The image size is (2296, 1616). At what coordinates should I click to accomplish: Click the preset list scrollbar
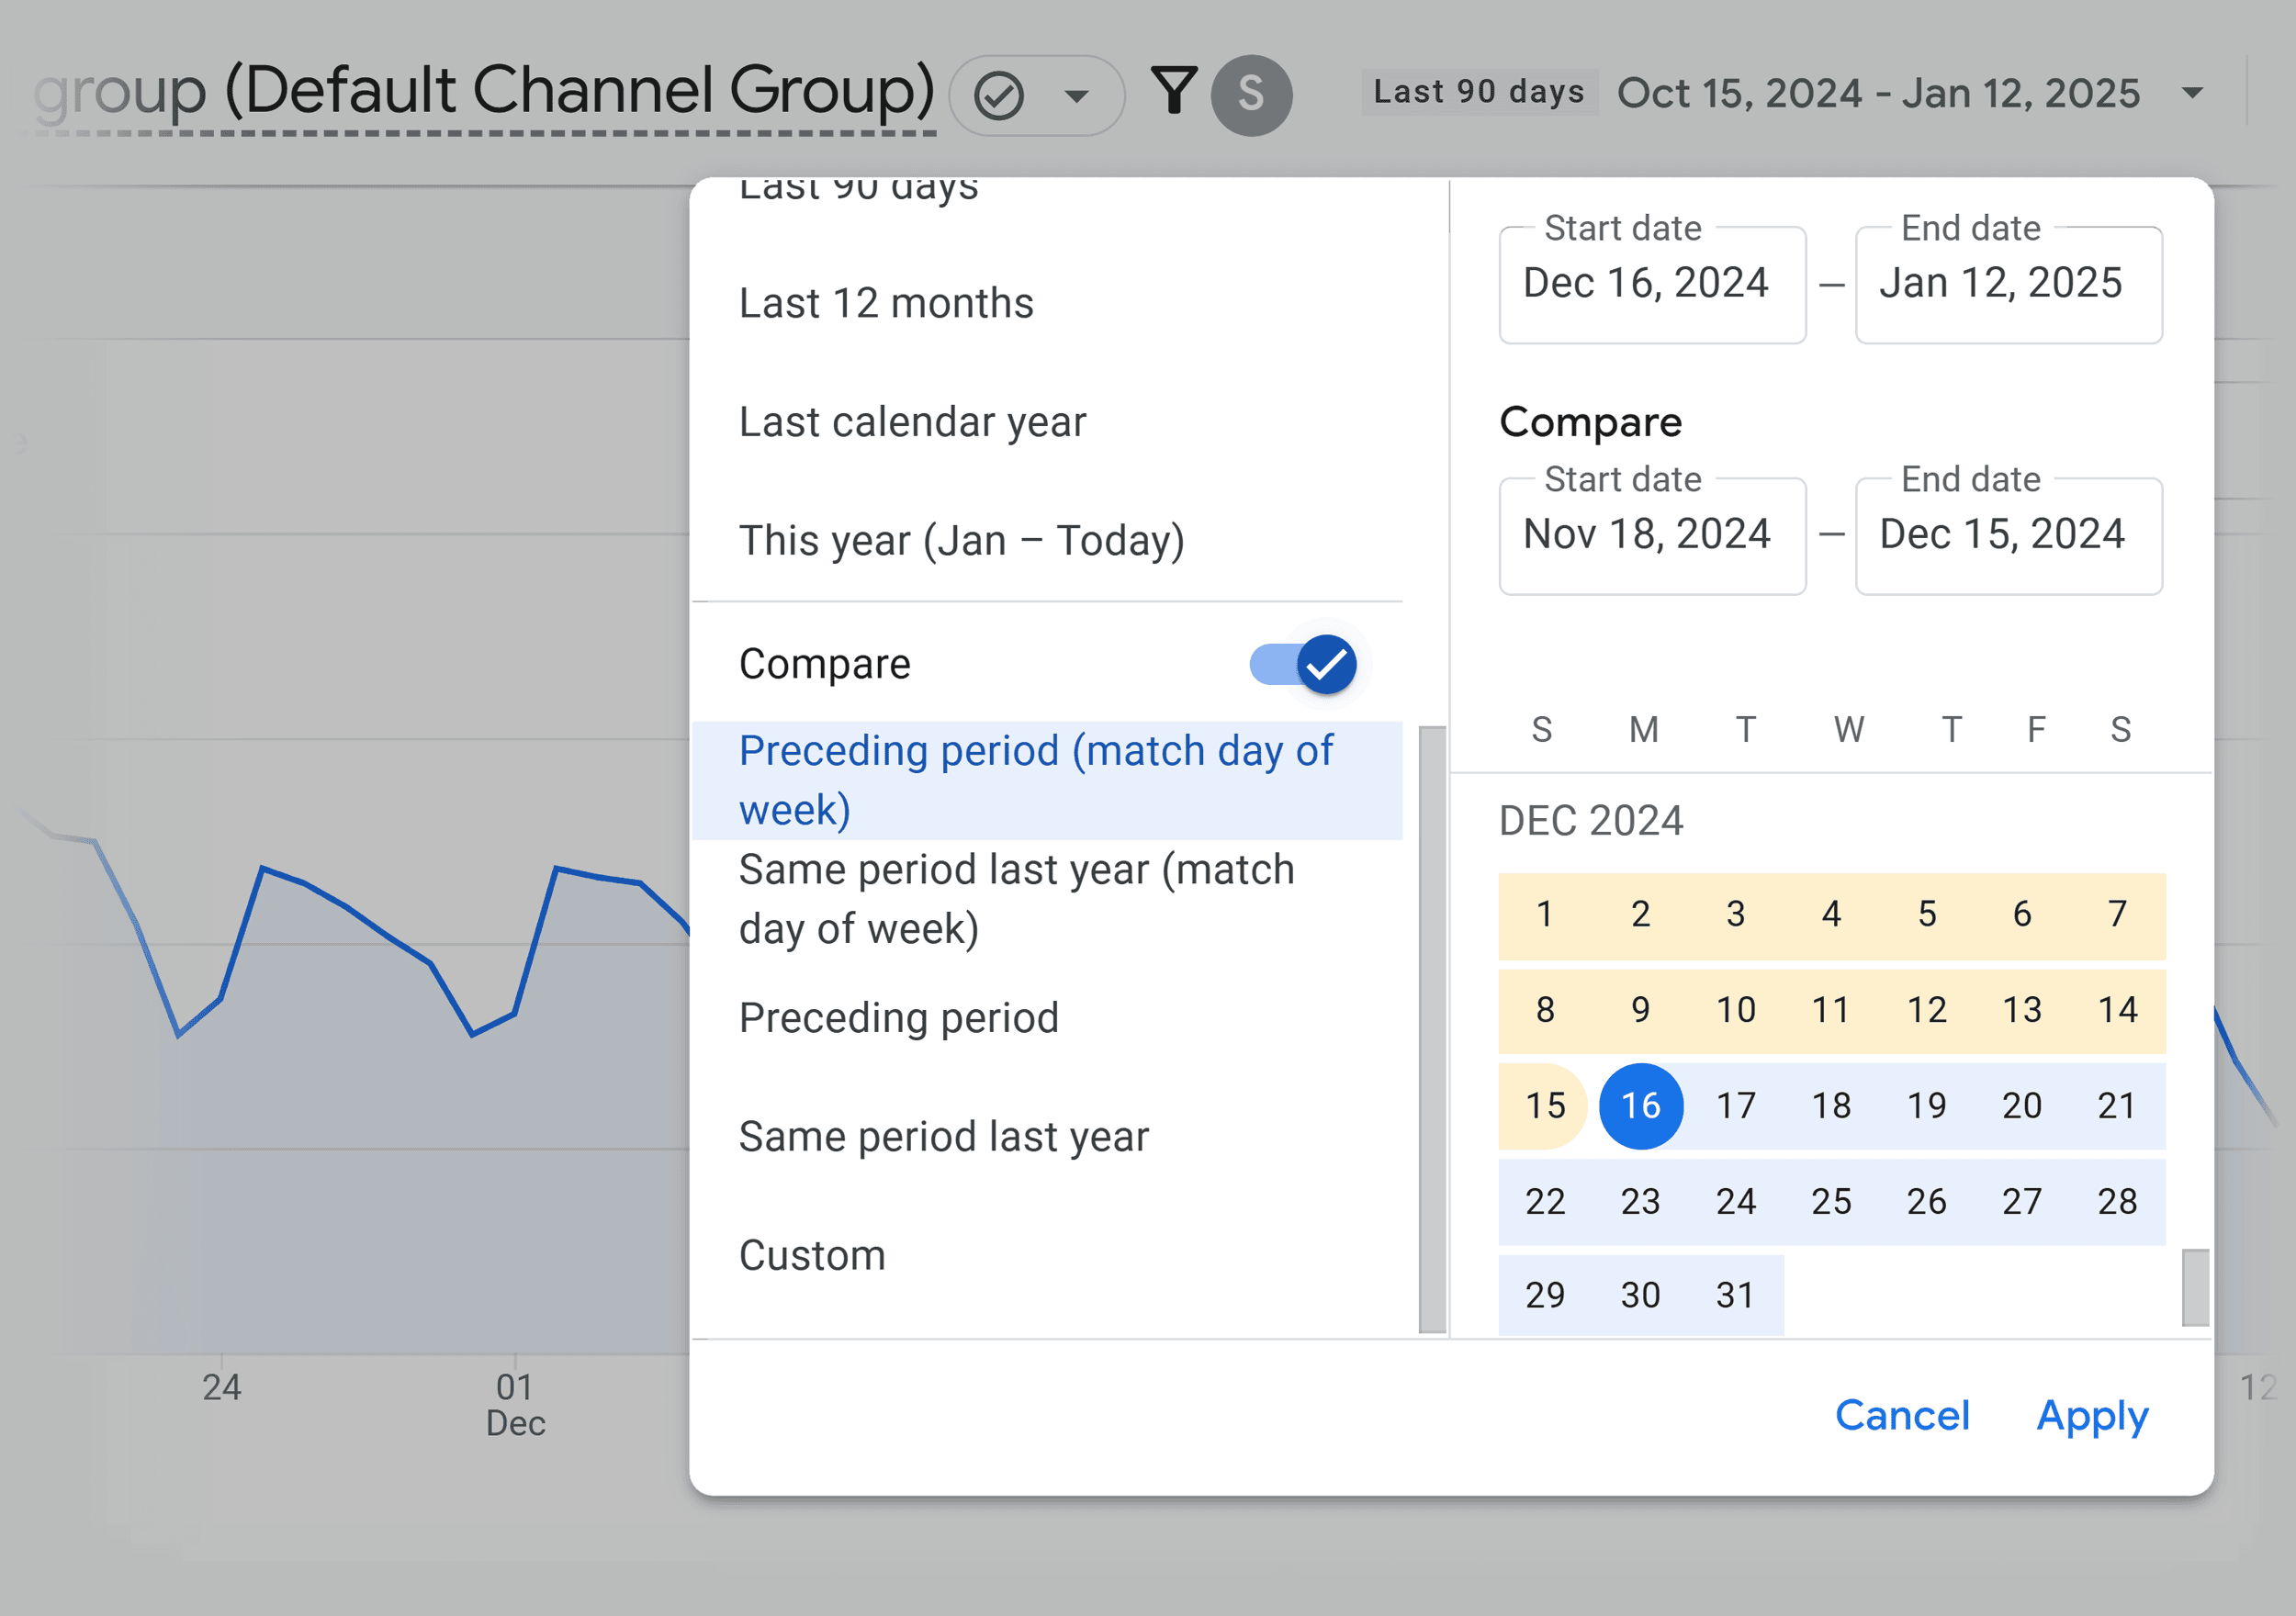point(1432,1029)
